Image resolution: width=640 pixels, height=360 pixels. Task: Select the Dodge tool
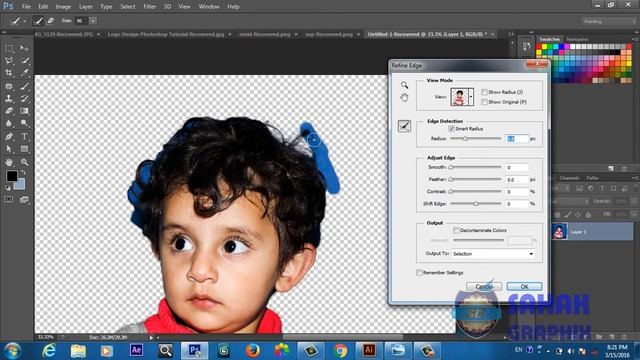pos(24,123)
